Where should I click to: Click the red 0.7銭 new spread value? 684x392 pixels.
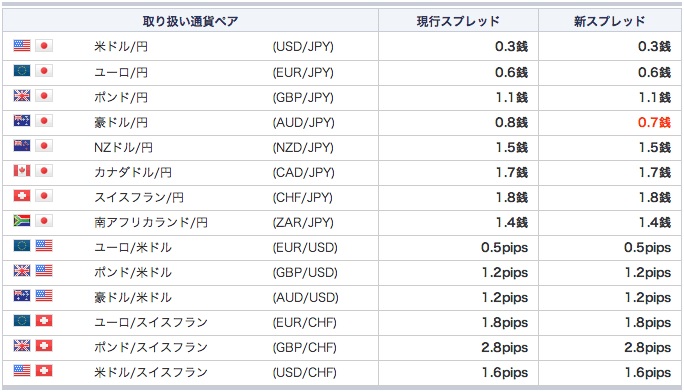(x=654, y=122)
